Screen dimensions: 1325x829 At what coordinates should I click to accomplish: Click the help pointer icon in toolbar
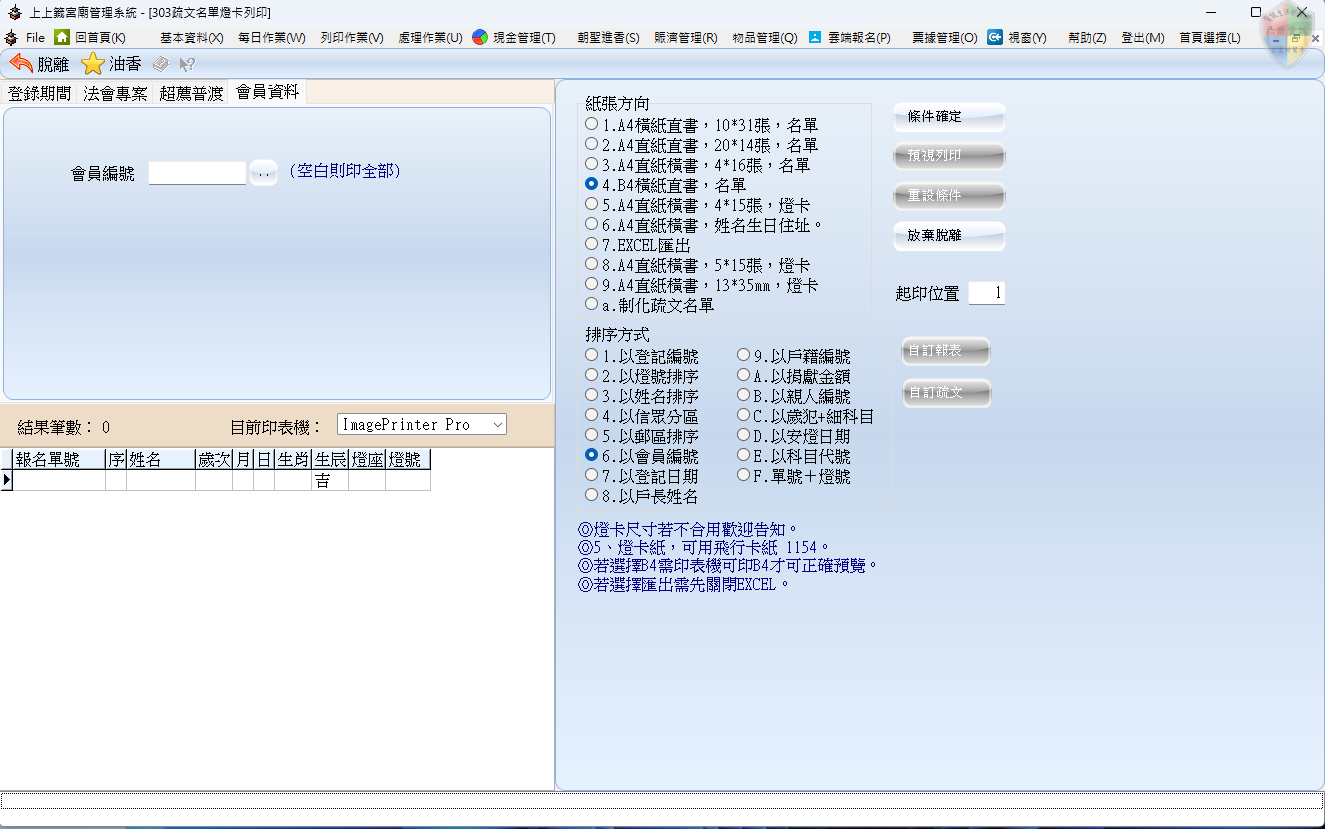click(x=187, y=64)
